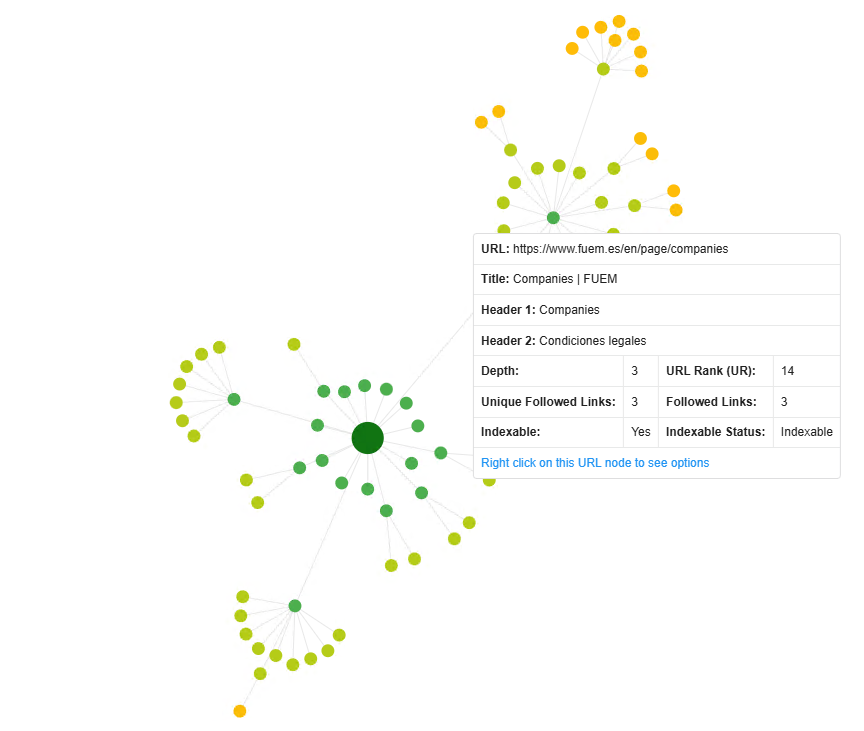Image resolution: width=864 pixels, height=731 pixels.
Task: Click the green hub node of the bottom cluster
Action: pyautogui.click(x=295, y=606)
